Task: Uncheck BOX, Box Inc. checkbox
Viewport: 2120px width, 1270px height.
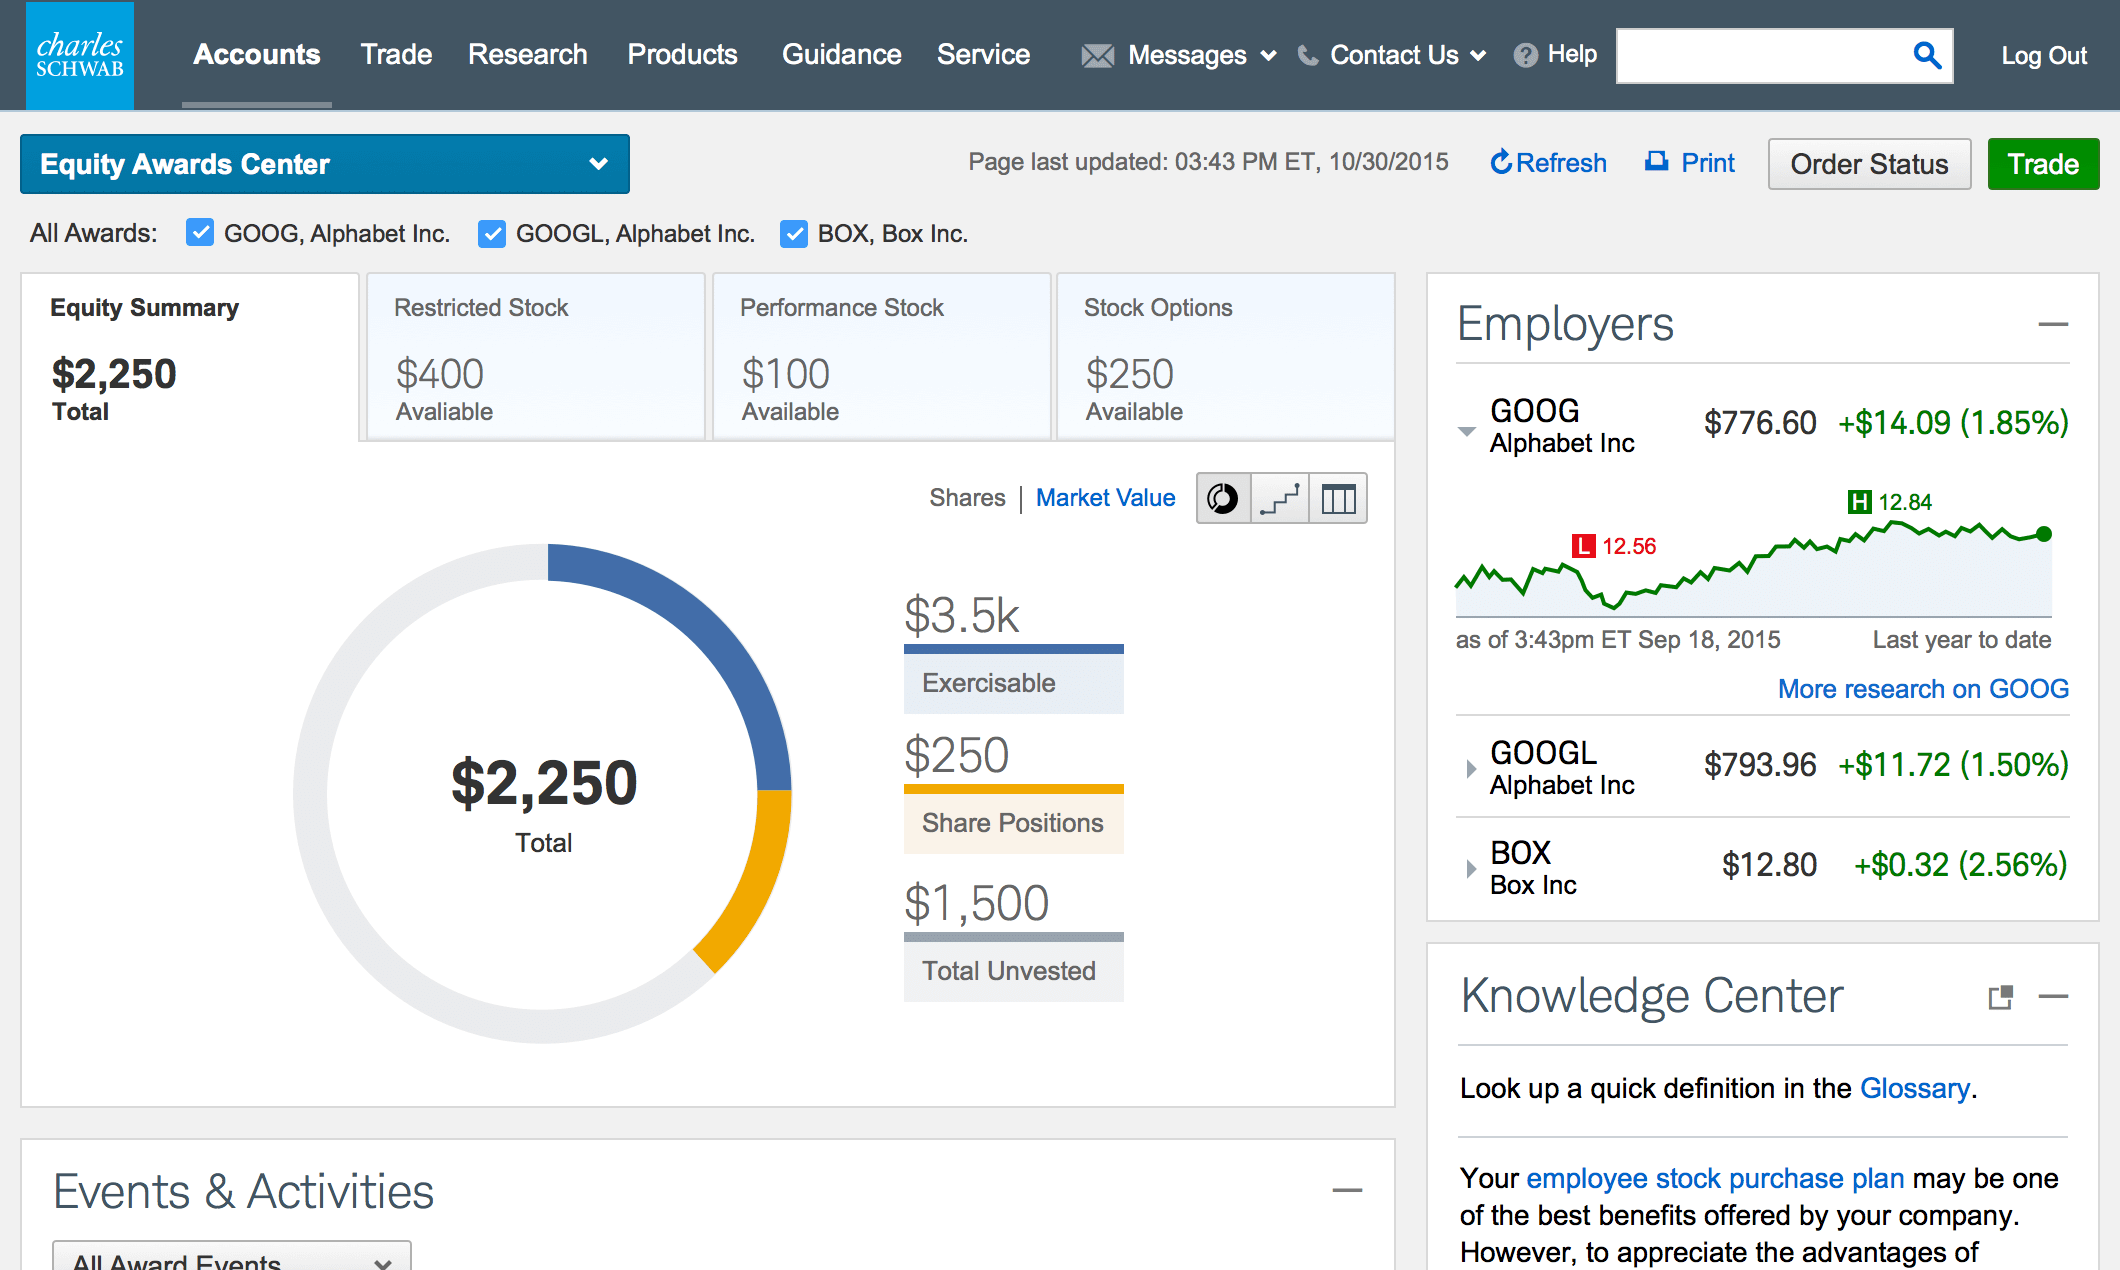Action: click(794, 233)
